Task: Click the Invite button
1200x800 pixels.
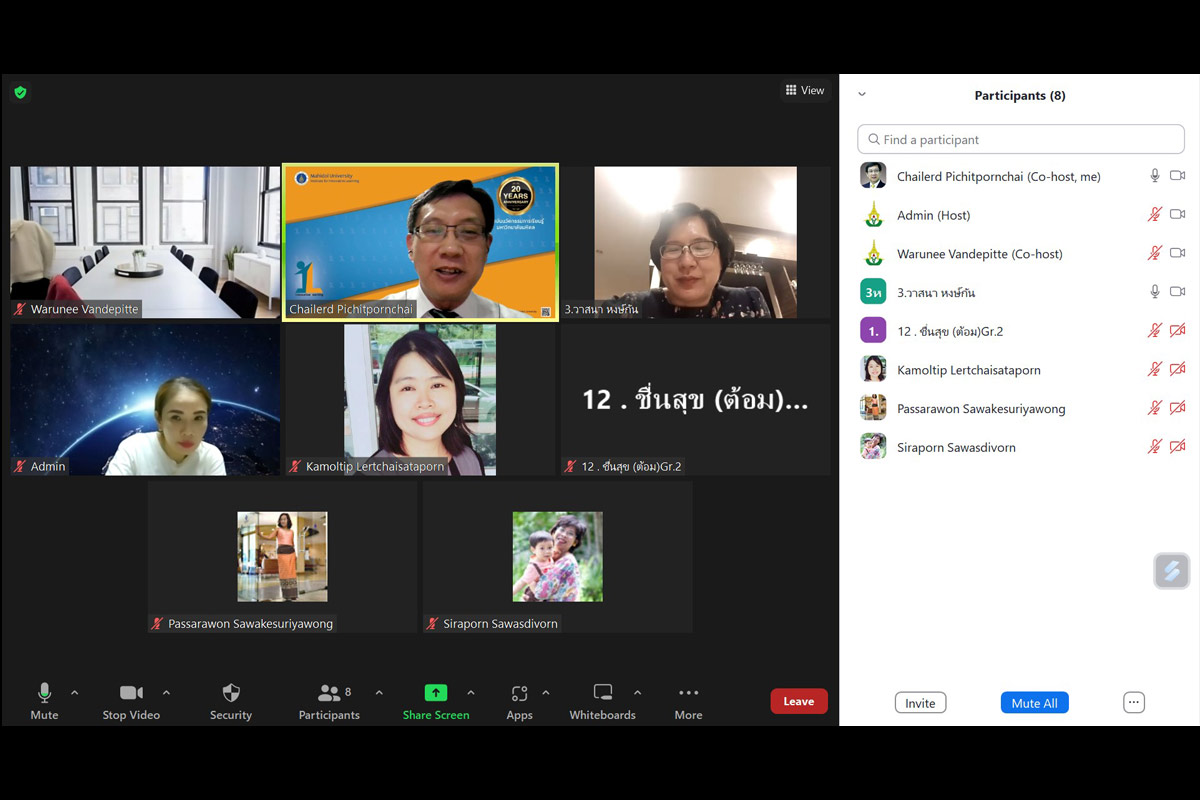Action: 920,703
